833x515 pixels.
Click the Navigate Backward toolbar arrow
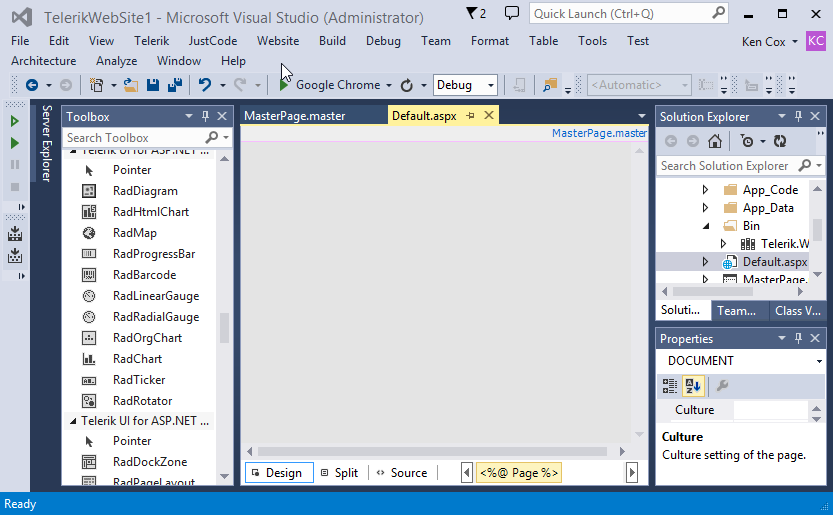point(32,85)
